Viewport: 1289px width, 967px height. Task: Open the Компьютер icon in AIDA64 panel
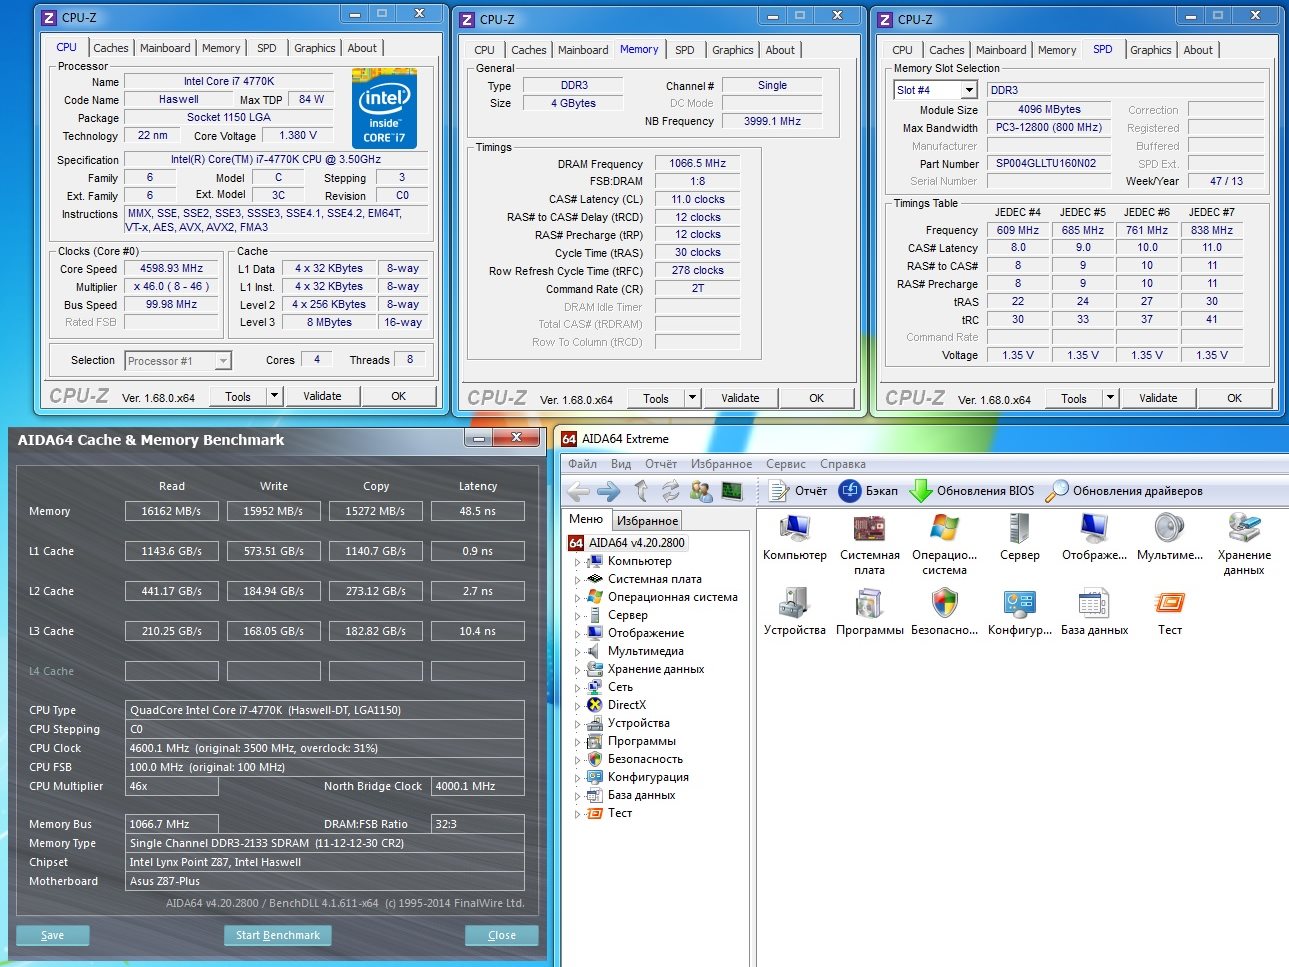pyautogui.click(x=794, y=529)
